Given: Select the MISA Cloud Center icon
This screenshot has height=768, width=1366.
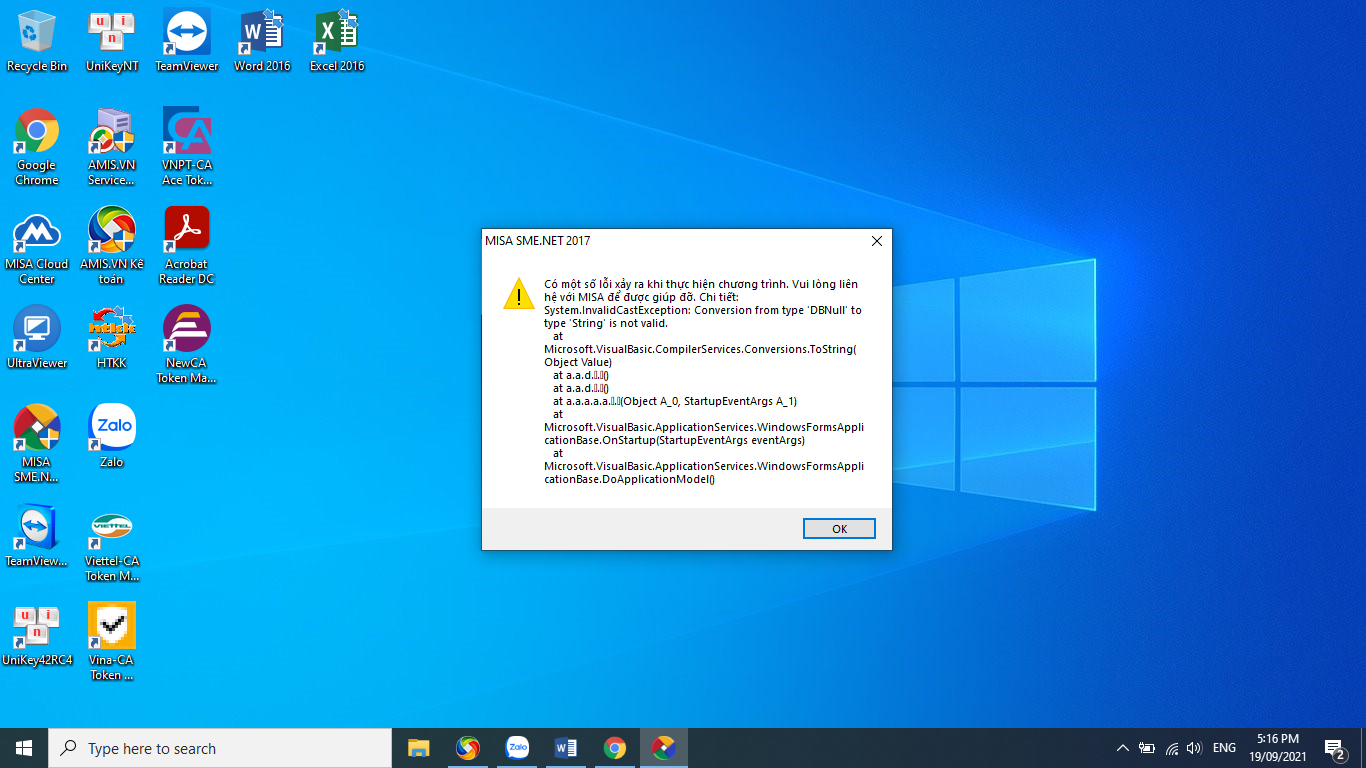Looking at the screenshot, I should (x=37, y=246).
